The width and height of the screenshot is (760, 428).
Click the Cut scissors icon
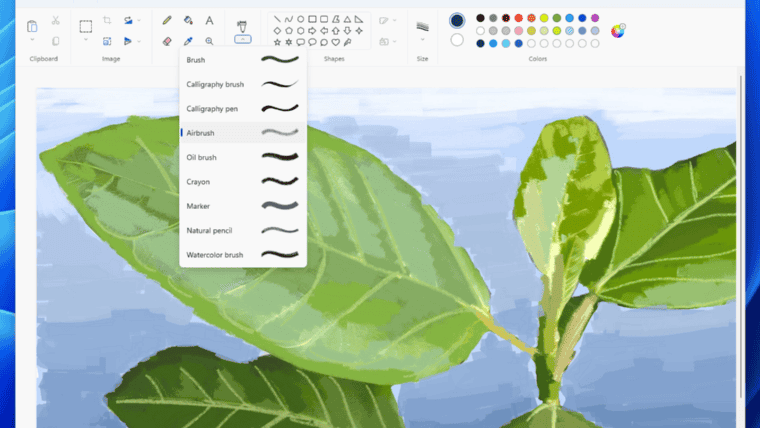(x=55, y=20)
